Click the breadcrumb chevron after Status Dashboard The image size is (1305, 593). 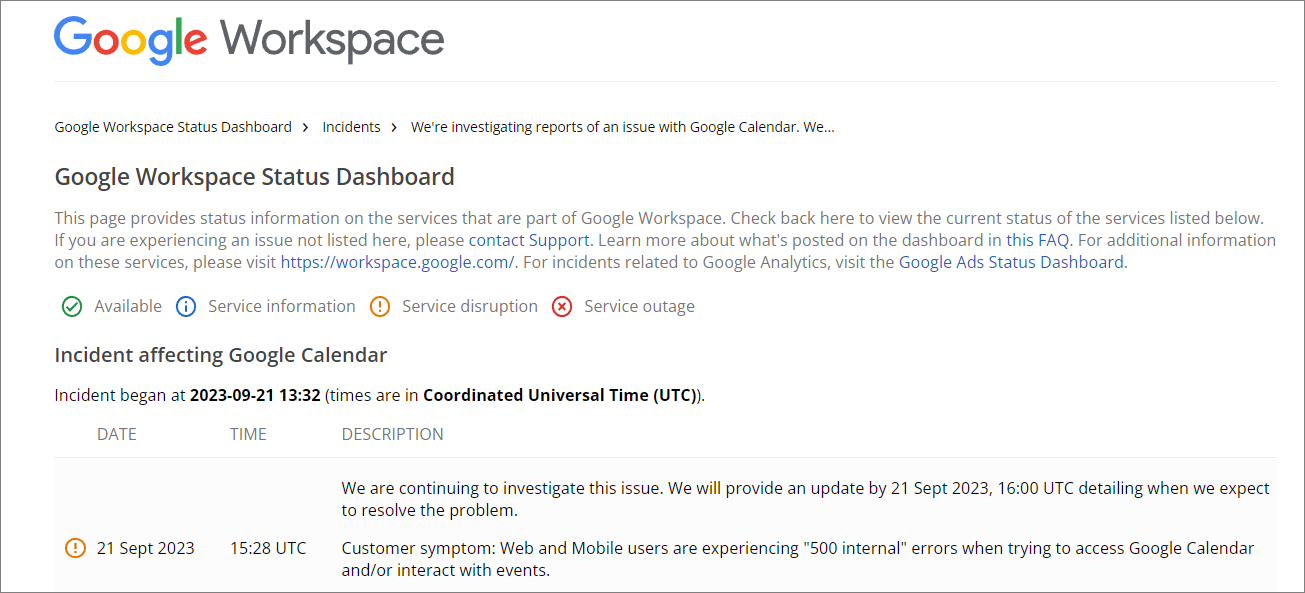point(306,127)
